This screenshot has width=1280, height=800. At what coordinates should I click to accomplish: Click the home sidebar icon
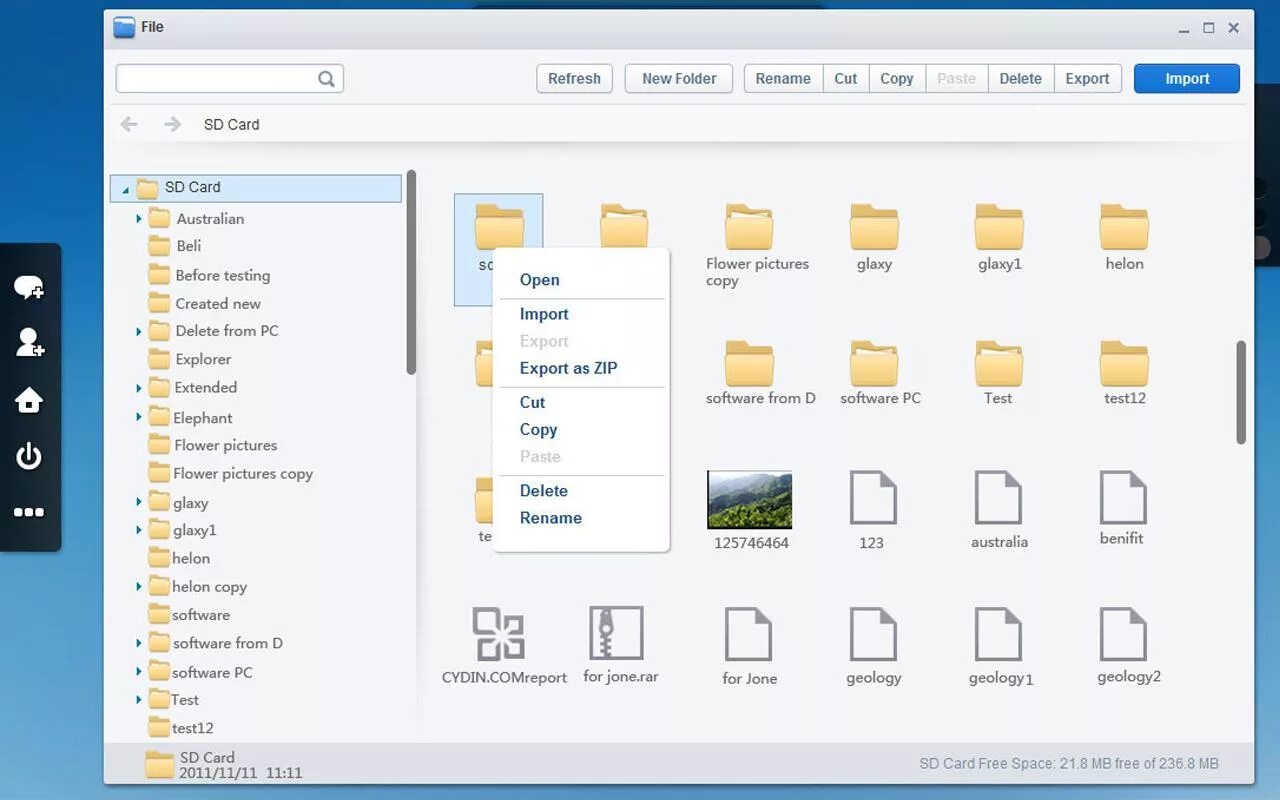point(28,400)
